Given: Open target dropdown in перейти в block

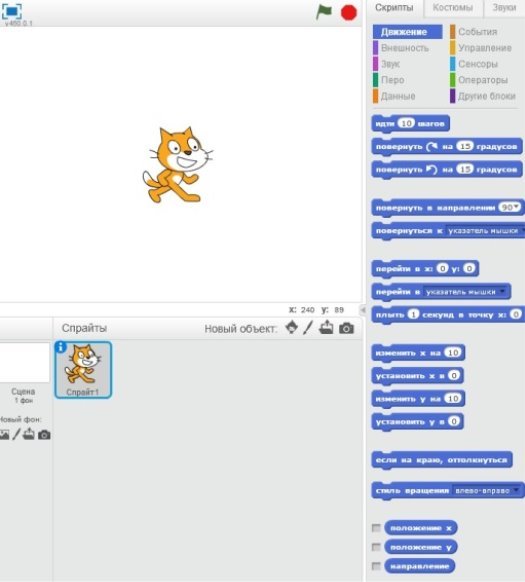Looking at the screenshot, I should coord(466,292).
